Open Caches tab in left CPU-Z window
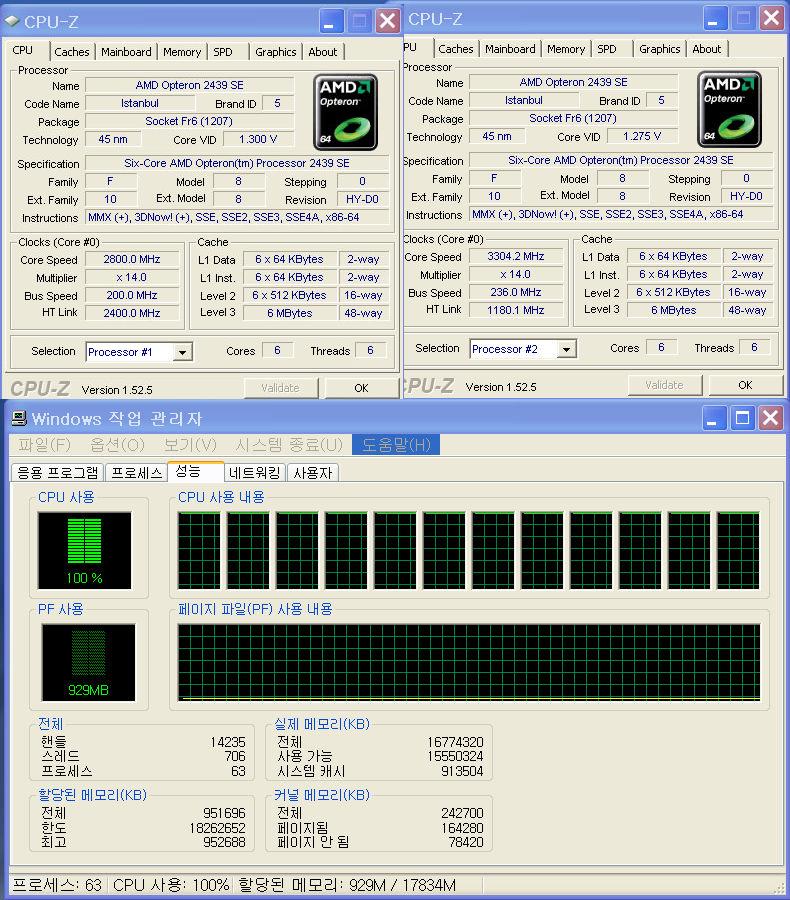The image size is (790, 900). [x=72, y=52]
